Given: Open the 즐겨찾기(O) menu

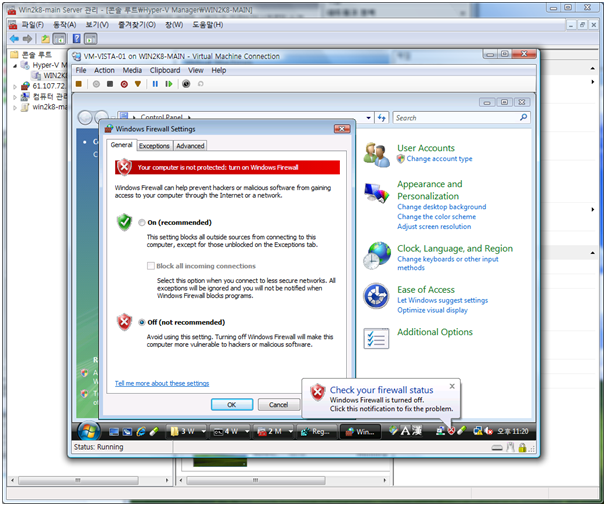Looking at the screenshot, I should [137, 25].
